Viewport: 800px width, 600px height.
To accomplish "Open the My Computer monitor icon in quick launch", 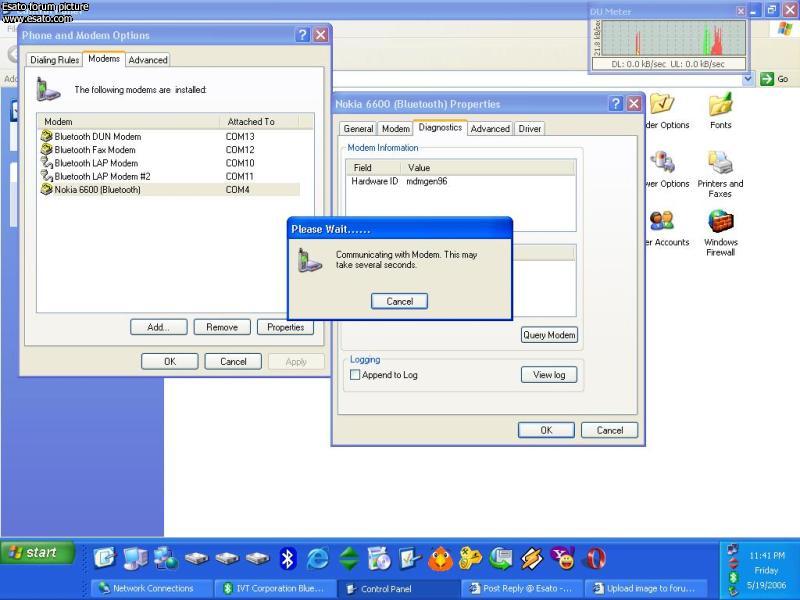I will tap(135, 559).
